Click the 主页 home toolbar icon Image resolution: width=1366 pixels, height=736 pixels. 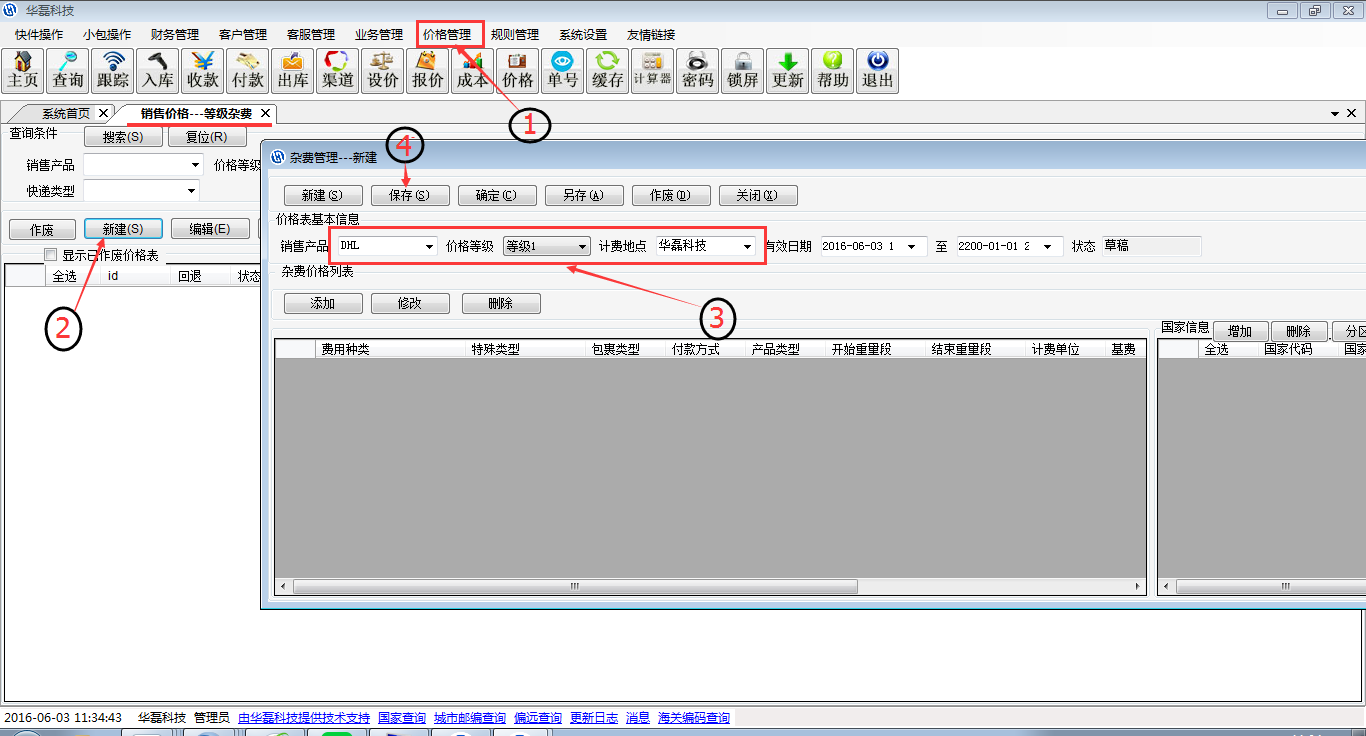coord(23,71)
